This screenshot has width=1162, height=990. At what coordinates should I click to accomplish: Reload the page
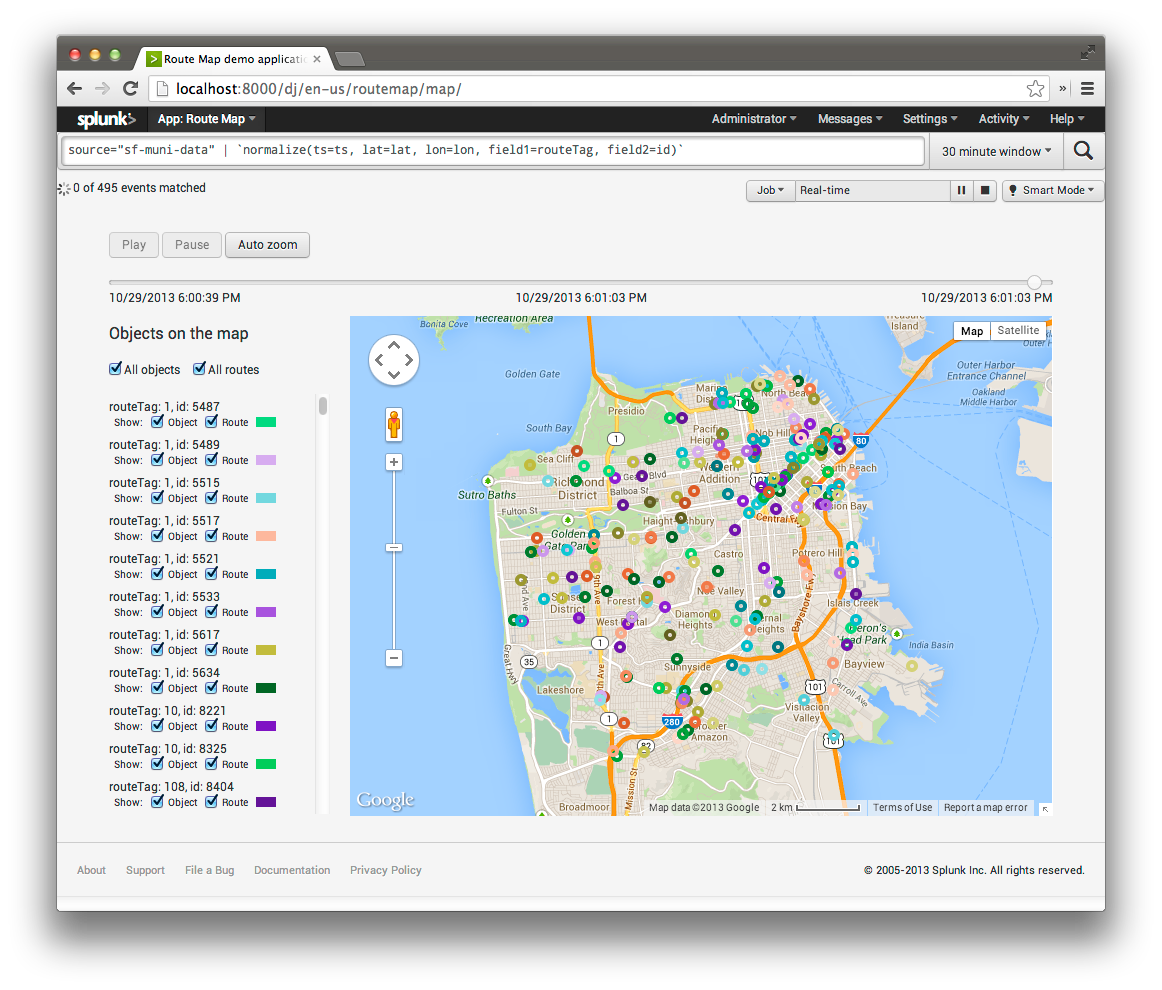coord(130,89)
